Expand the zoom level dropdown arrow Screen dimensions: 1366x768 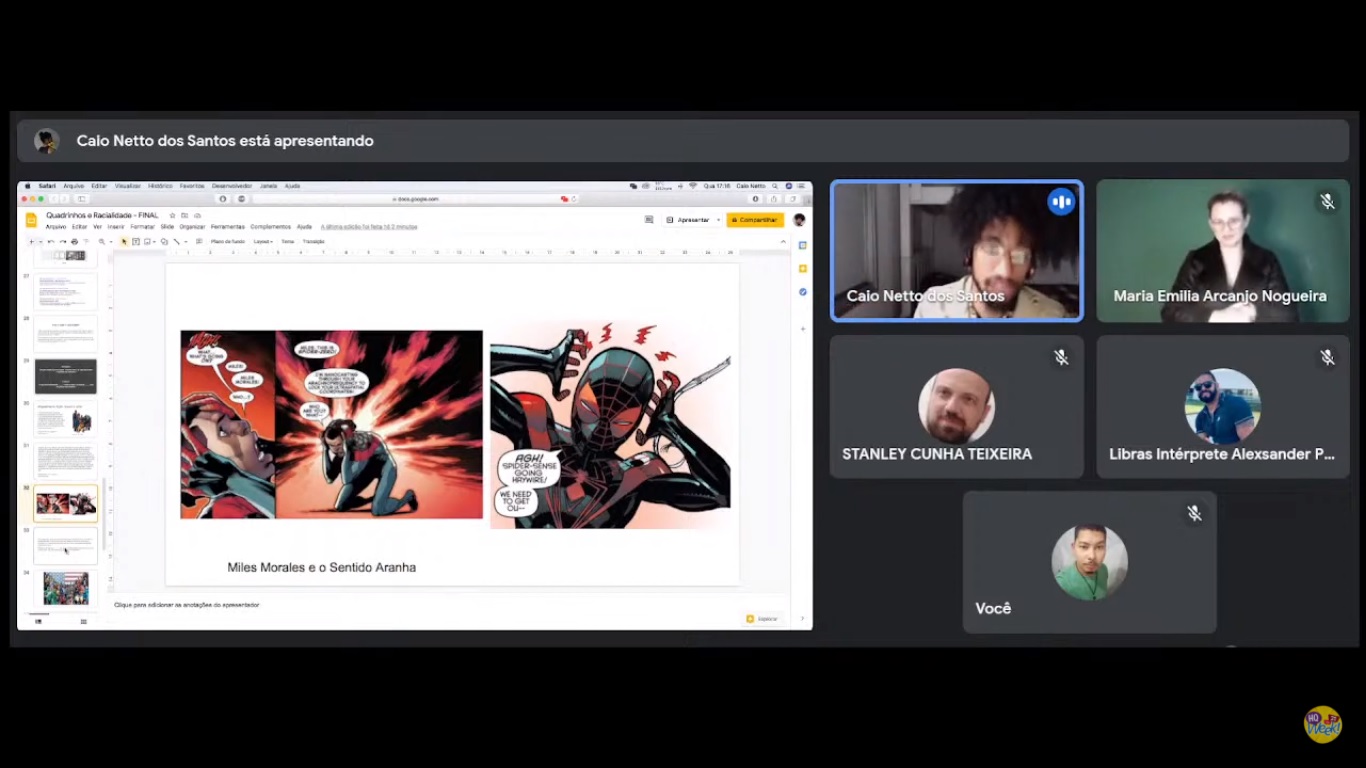coord(110,241)
